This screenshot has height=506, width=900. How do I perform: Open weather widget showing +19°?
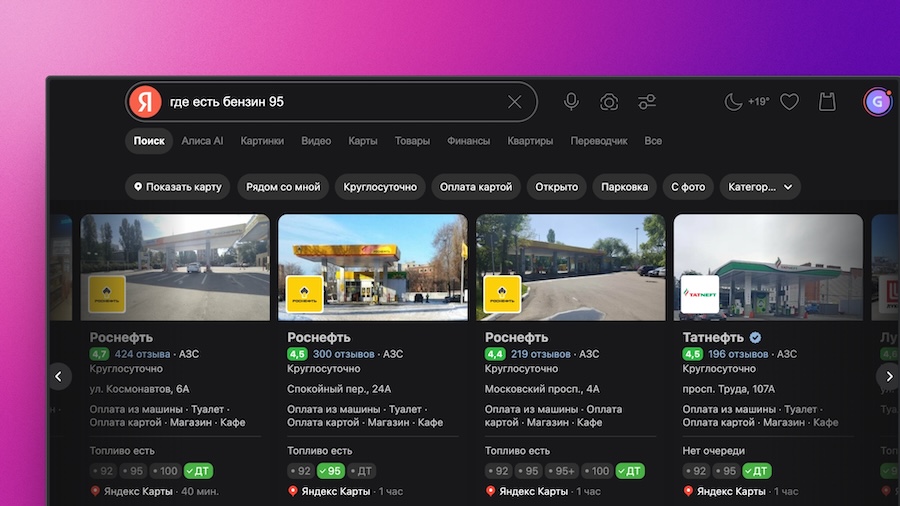[746, 102]
